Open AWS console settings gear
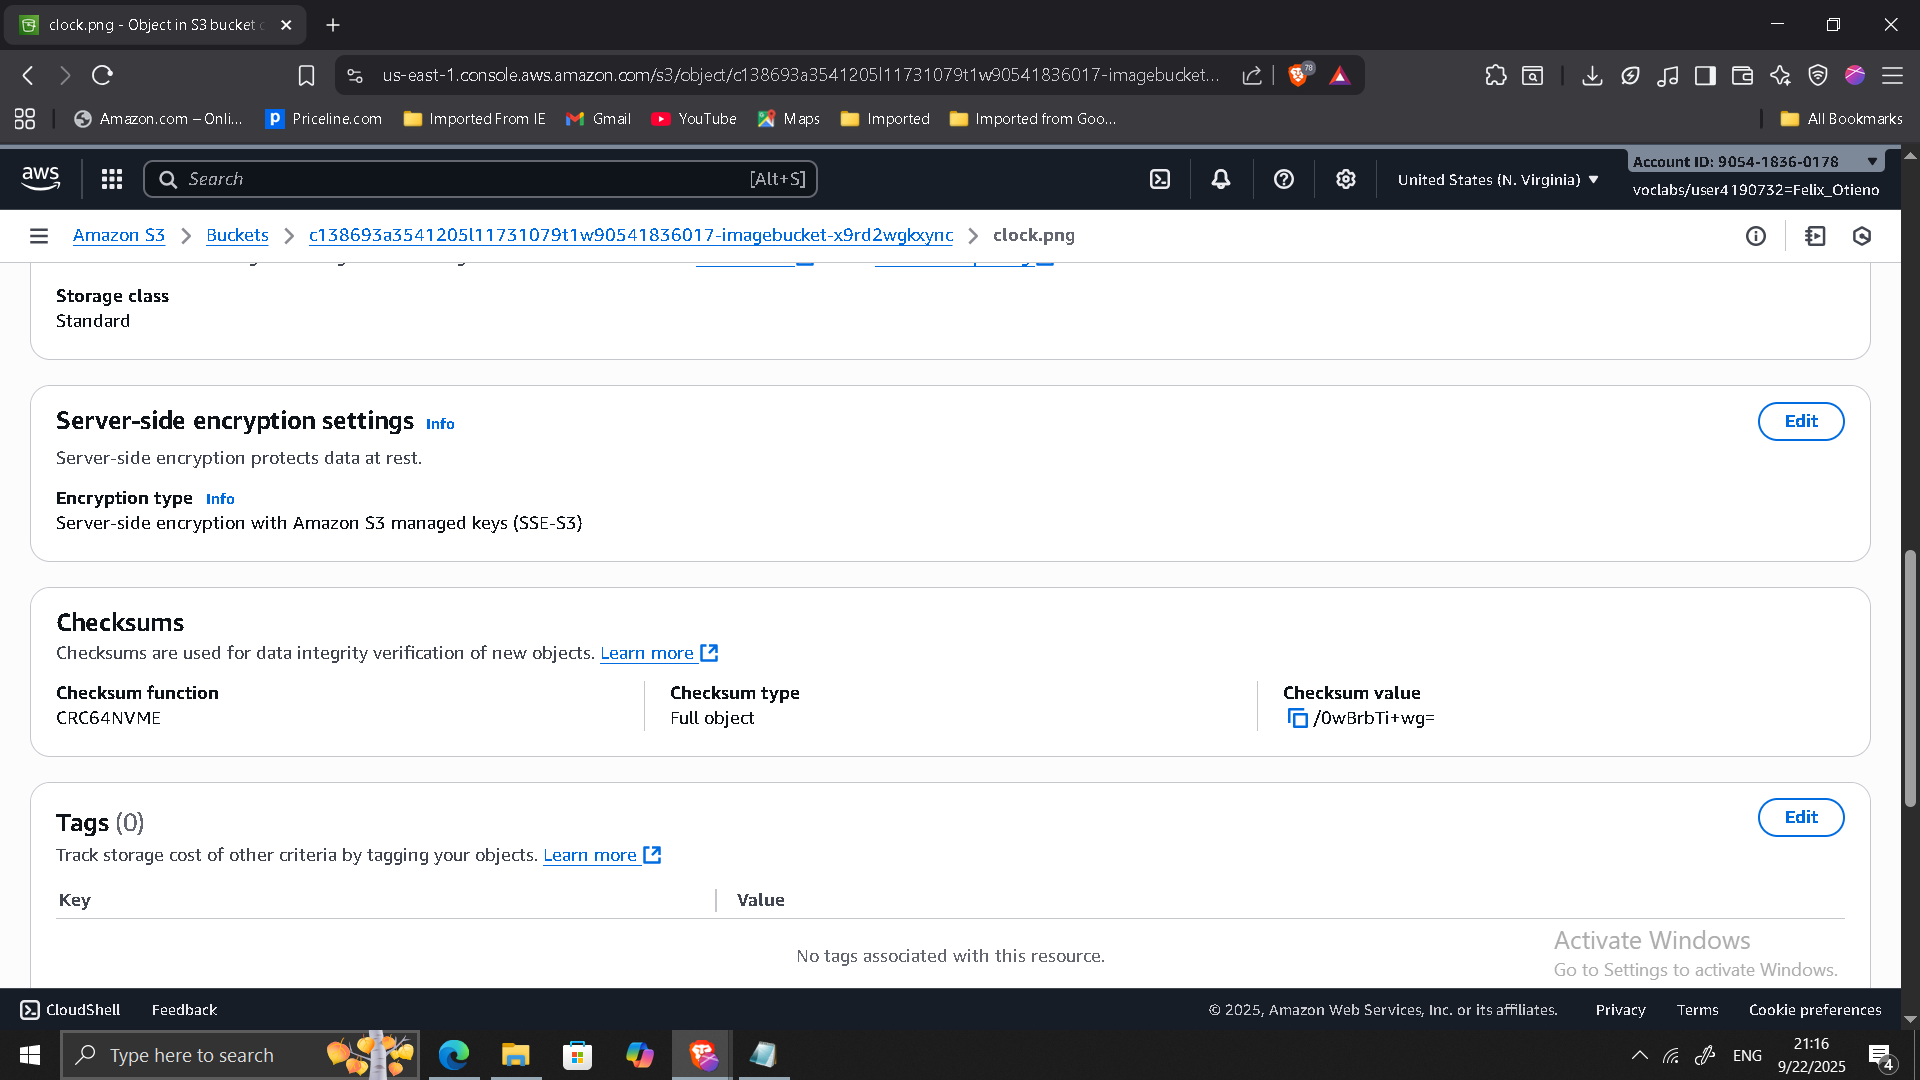1920x1080 pixels. [1346, 179]
